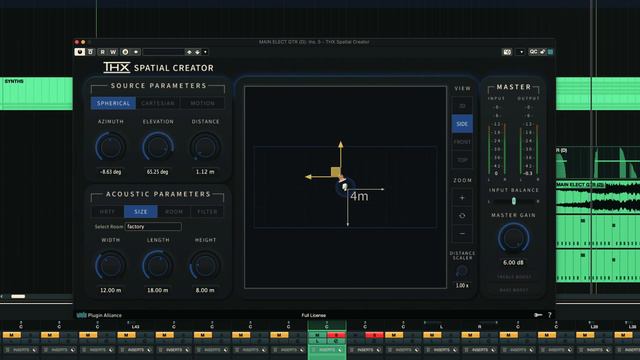Screen dimensions: 640x360
Task: Click the snapshot camera icon in plugin header
Action: (507, 52)
